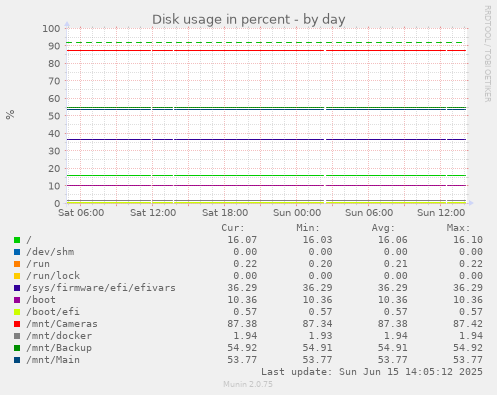497x395 pixels.
Task: Select the /mnt/Main legend label
Action: point(53,360)
